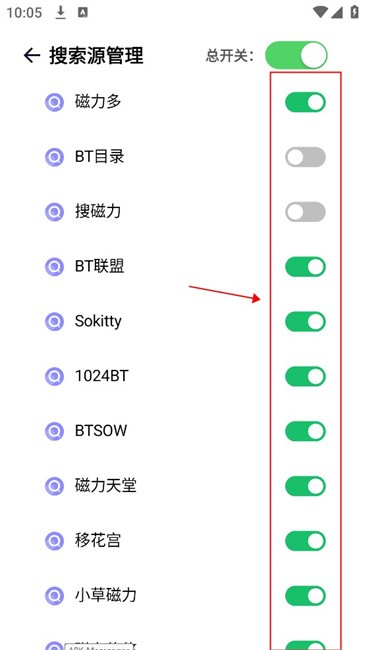Turn off the 小草磁力 toggle
365x650 pixels.
pos(305,596)
